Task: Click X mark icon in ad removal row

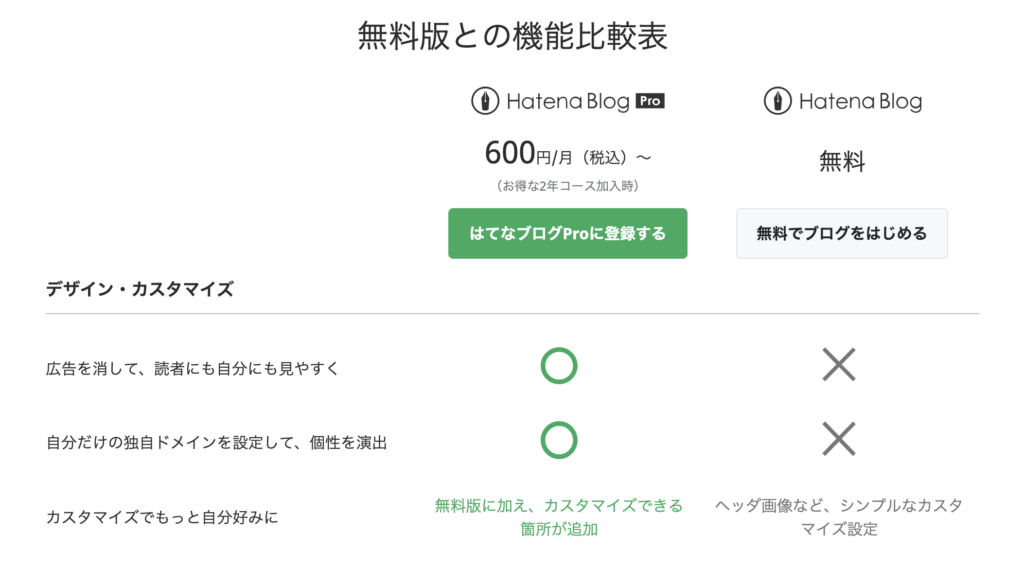Action: pos(838,366)
